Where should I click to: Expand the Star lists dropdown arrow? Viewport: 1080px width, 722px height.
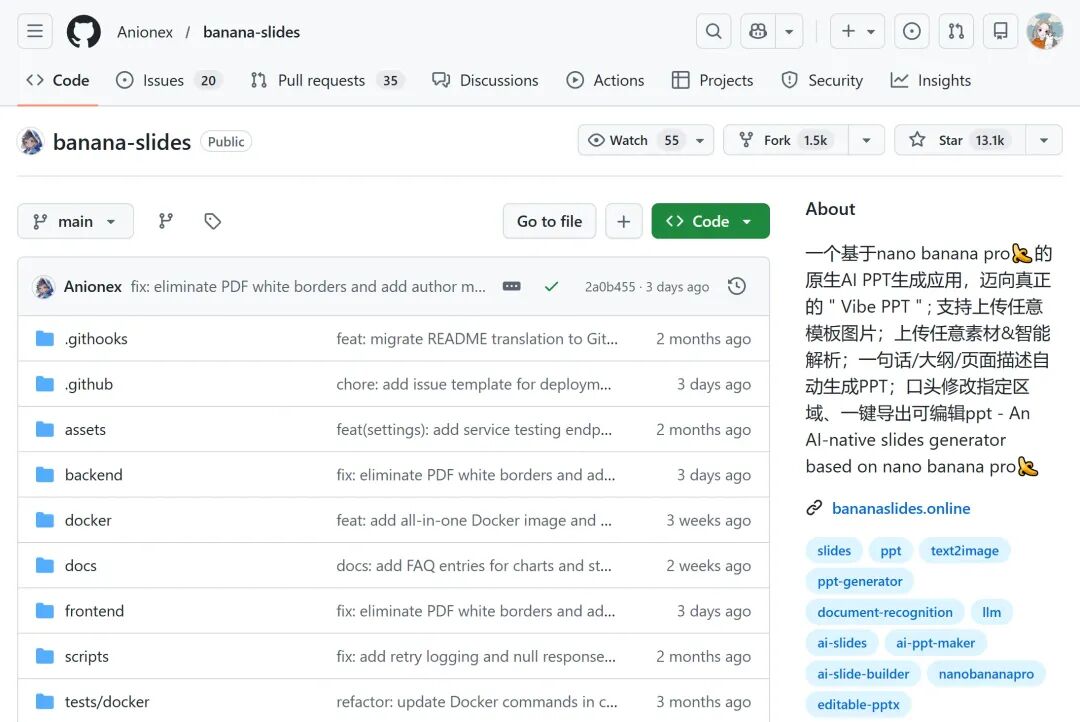[x=1044, y=141]
